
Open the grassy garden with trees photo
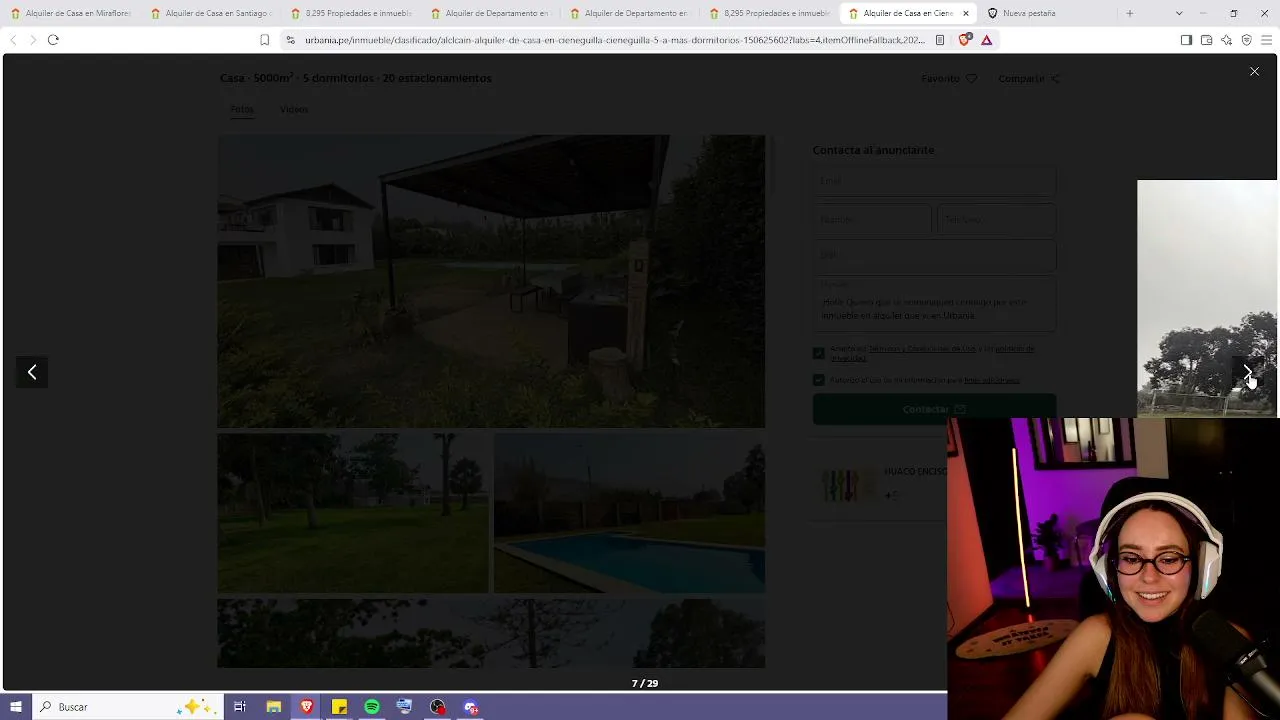(x=353, y=513)
